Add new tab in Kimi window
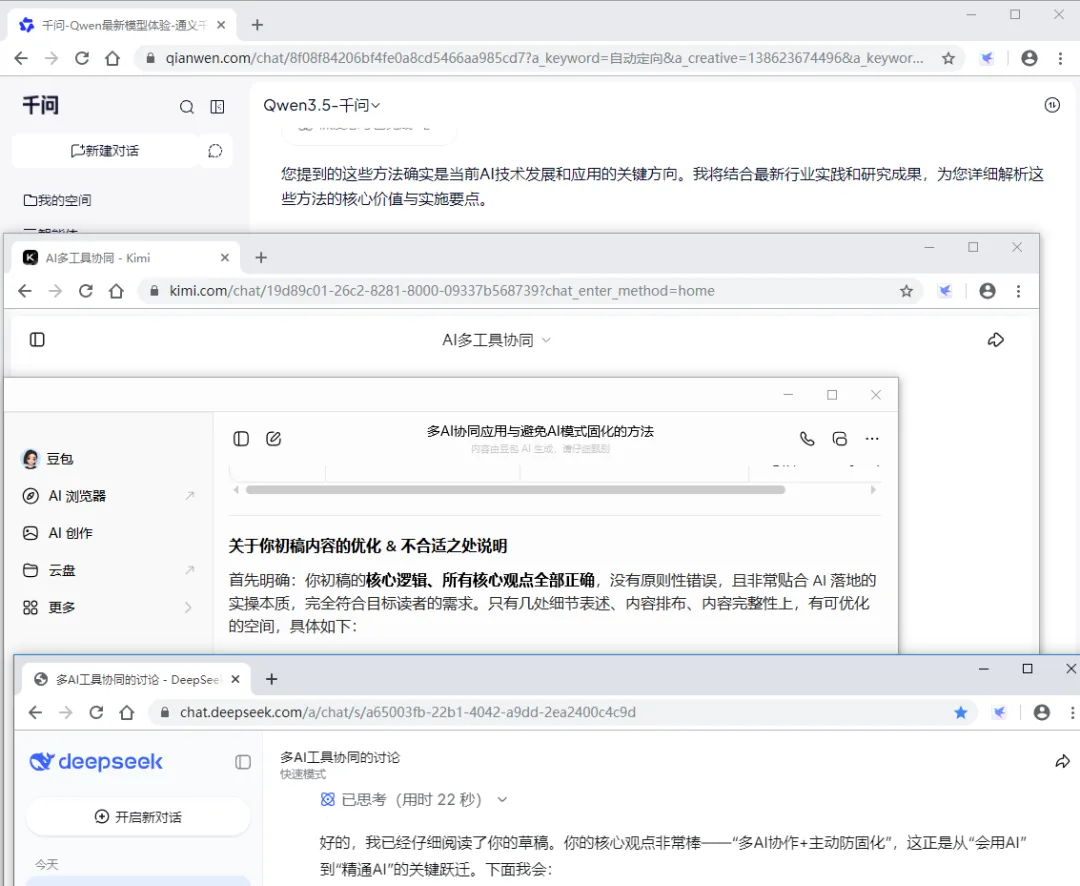 click(261, 258)
